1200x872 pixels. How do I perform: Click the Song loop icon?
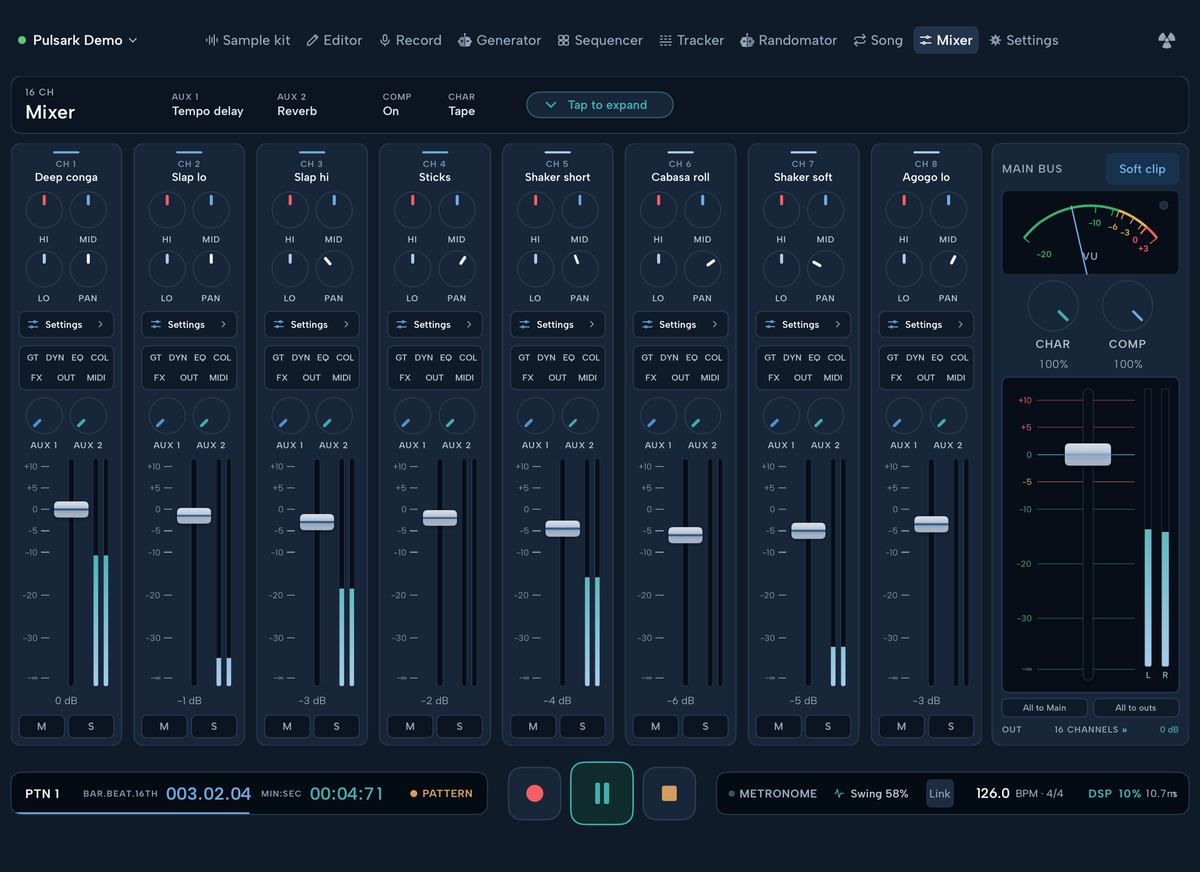pos(860,40)
